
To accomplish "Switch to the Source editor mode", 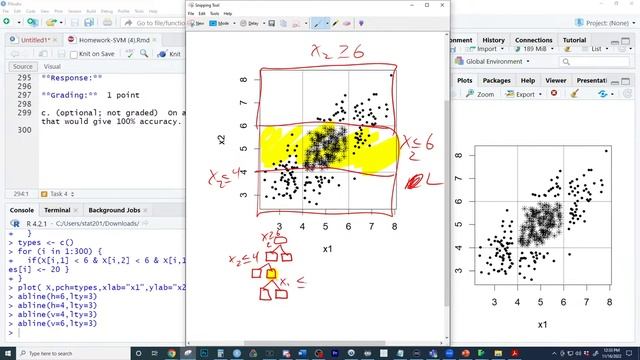I will 22,67.
